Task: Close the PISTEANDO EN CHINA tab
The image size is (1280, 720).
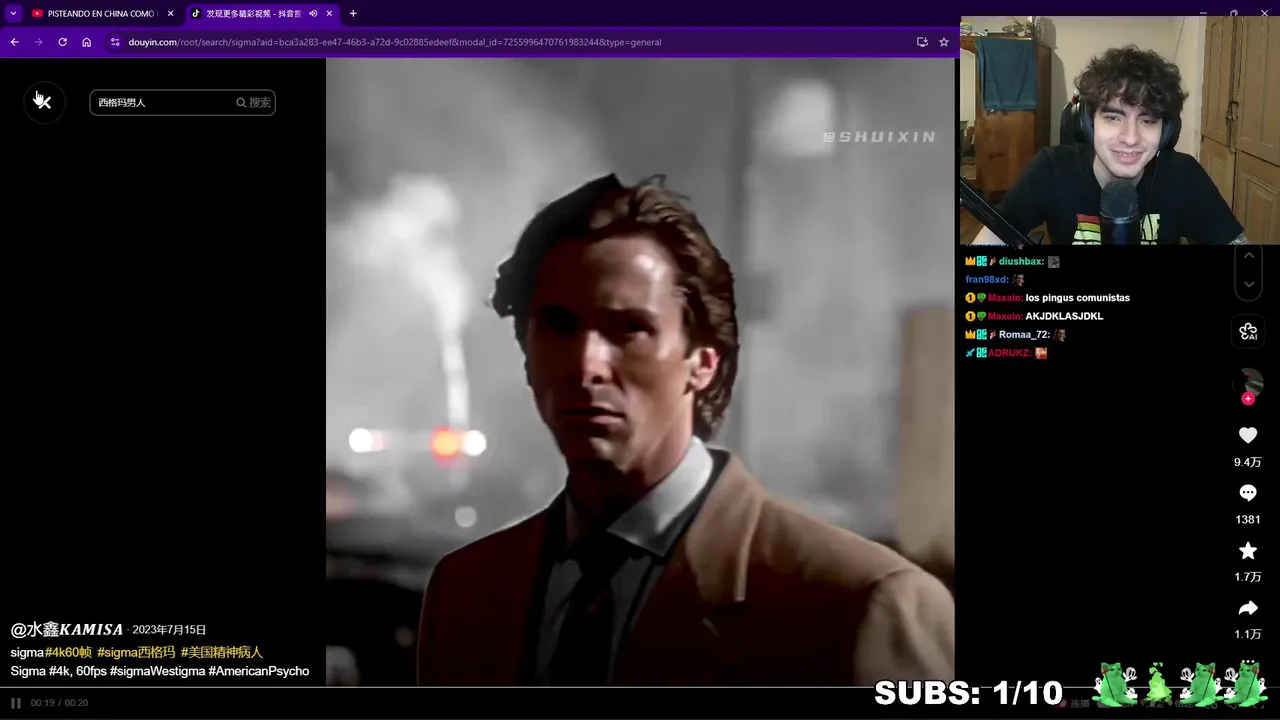Action: coord(170,13)
